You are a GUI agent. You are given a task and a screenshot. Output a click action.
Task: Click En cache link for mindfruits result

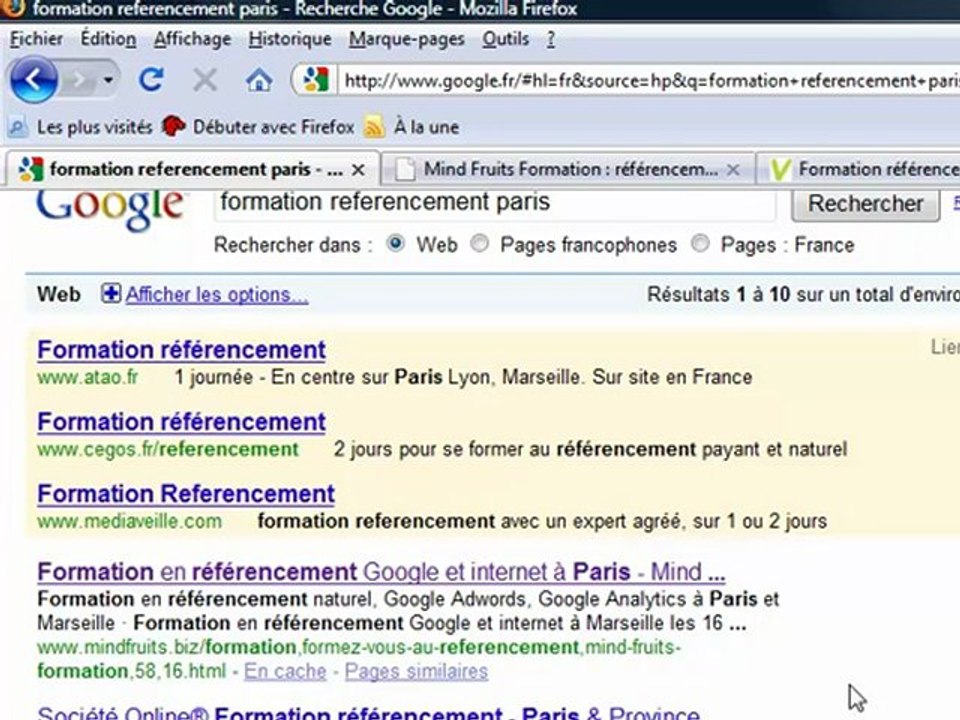(x=285, y=672)
